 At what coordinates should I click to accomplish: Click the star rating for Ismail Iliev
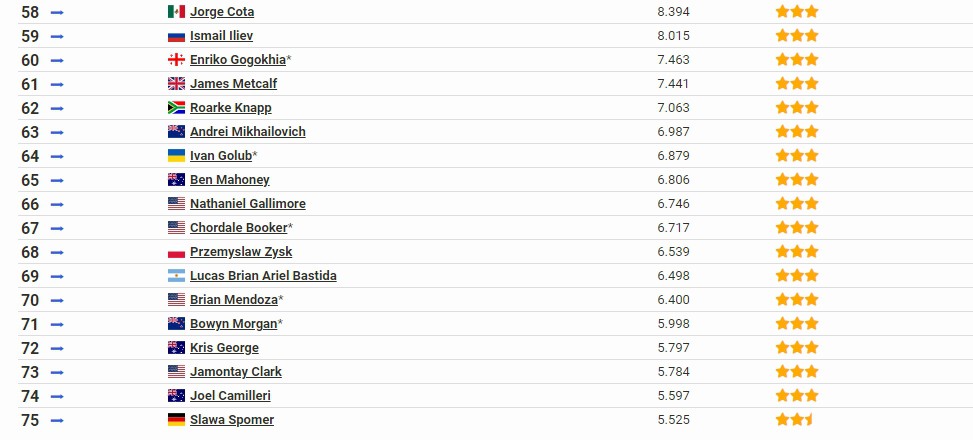point(797,35)
